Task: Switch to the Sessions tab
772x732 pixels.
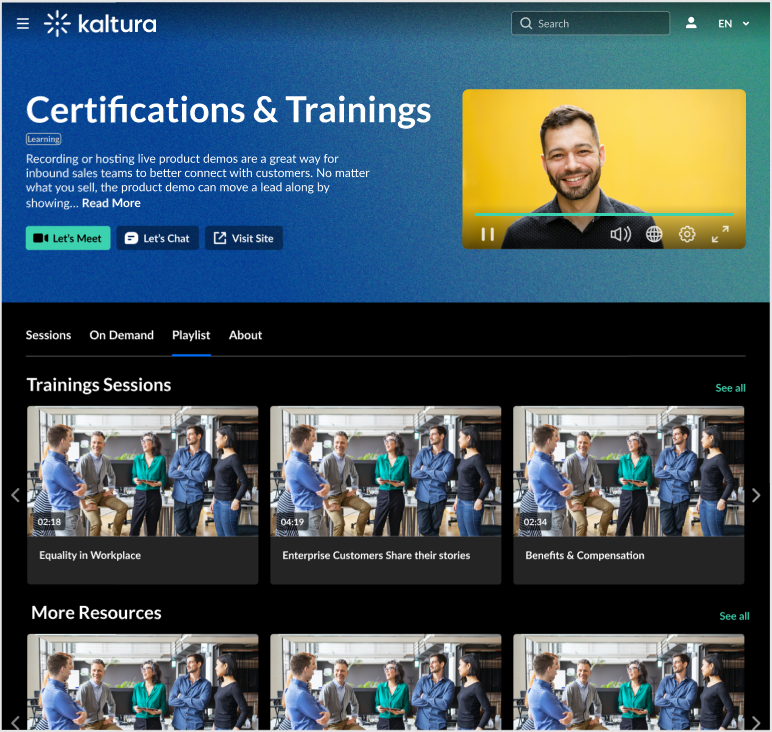Action: [48, 335]
